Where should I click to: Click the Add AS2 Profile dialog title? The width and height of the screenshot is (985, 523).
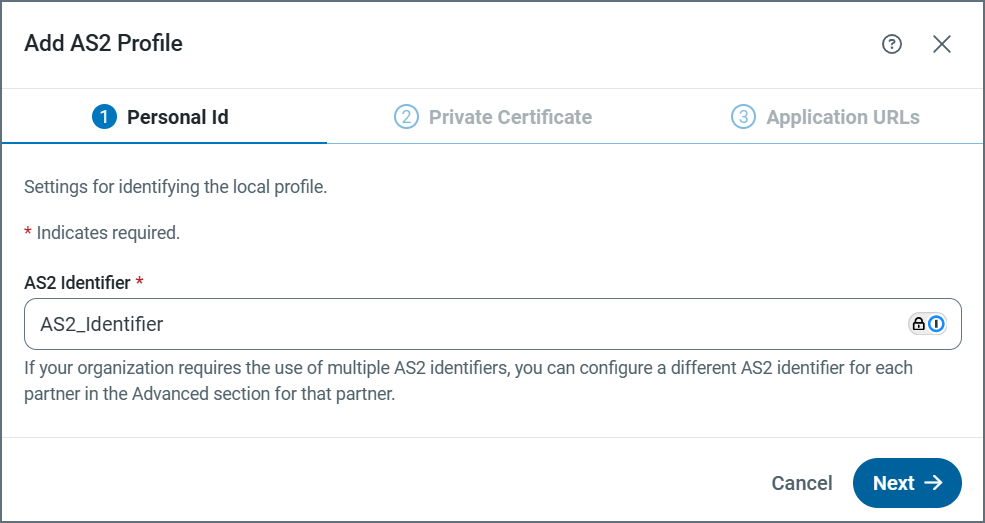103,43
